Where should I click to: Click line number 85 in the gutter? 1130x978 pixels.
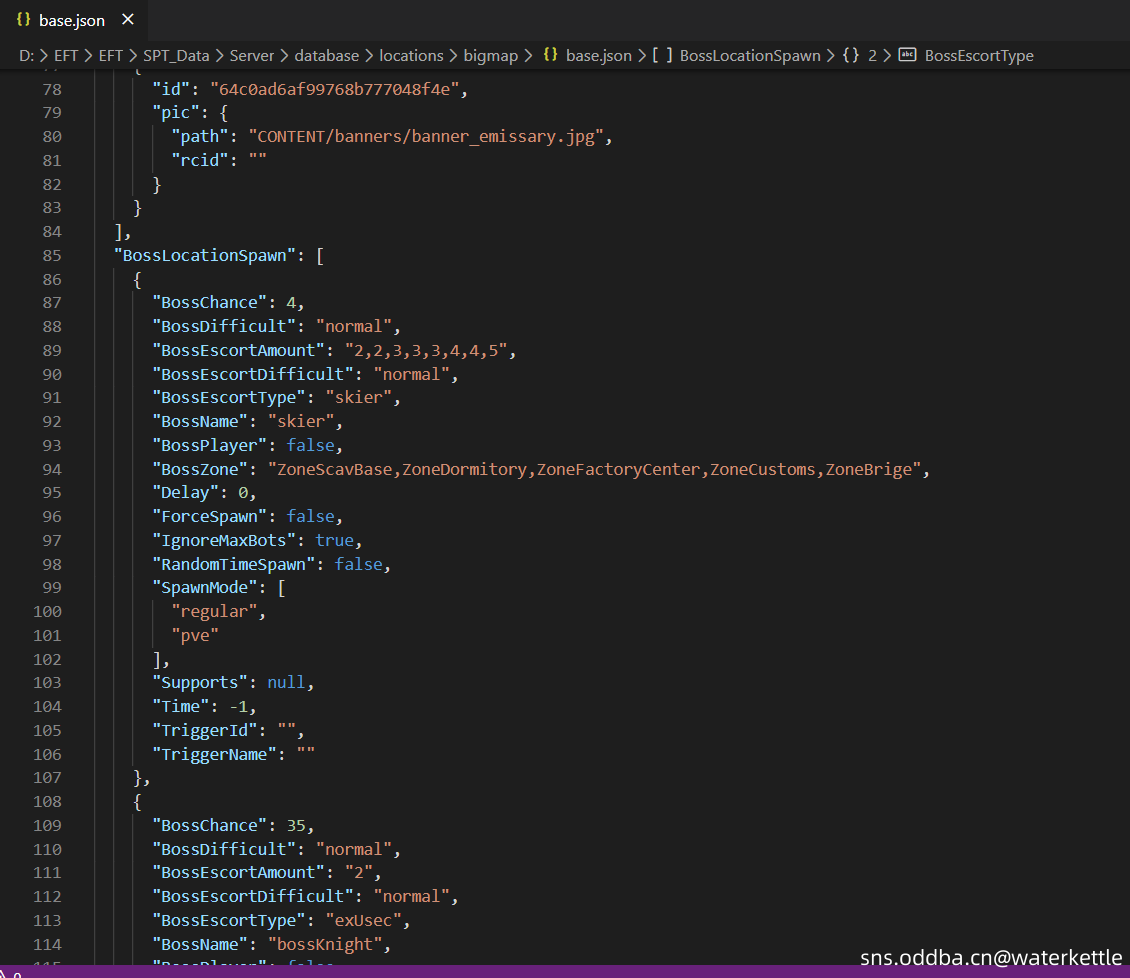click(x=51, y=255)
